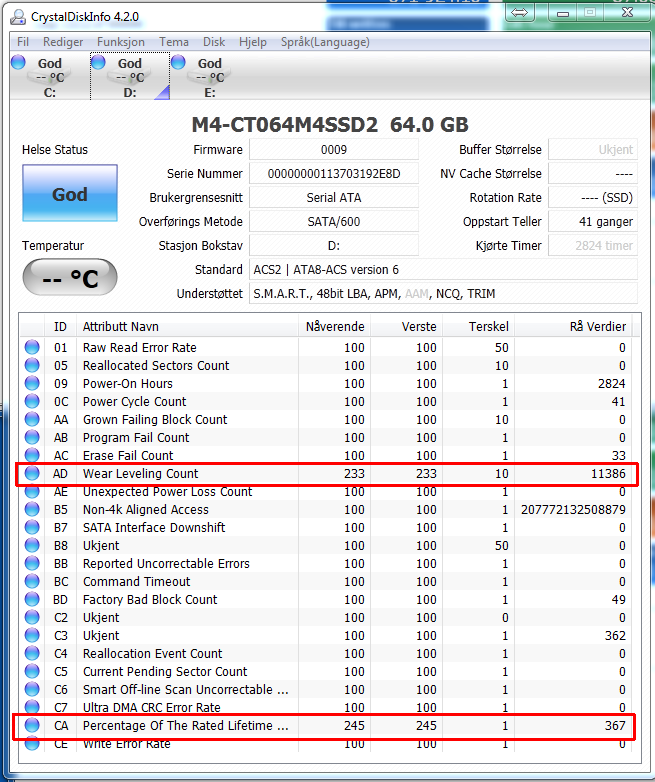Click the temperature -- °C indicator
This screenshot has height=782, width=655.
(70, 277)
